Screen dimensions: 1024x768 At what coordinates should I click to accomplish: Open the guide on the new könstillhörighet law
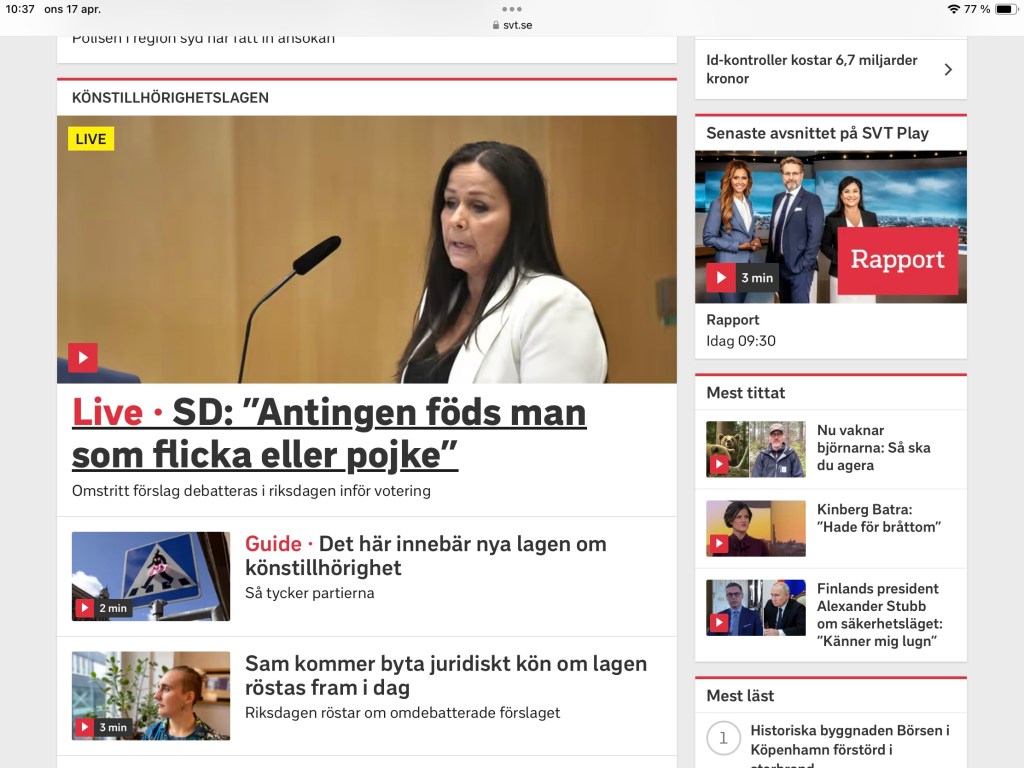(x=426, y=556)
